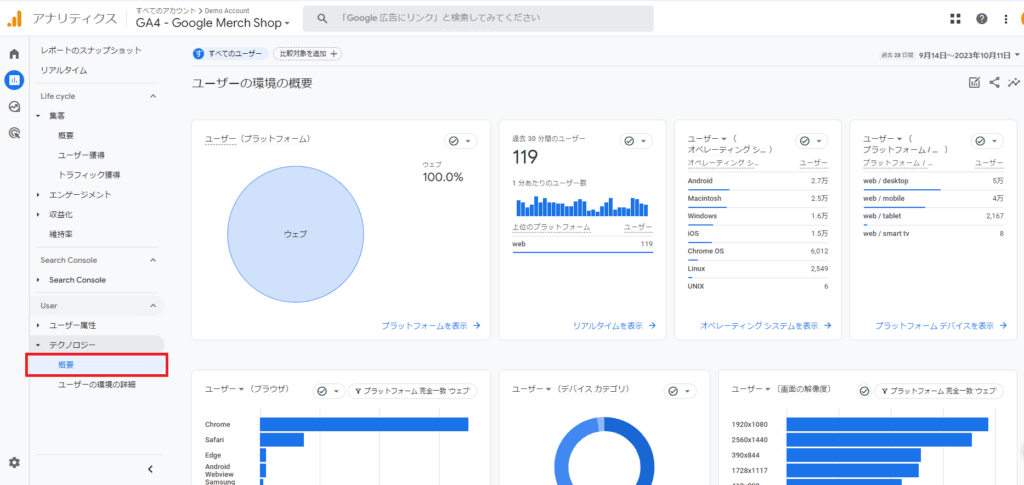Expand the 収益化 tree item
Viewport: 1024px width, 485px height.
click(x=39, y=214)
